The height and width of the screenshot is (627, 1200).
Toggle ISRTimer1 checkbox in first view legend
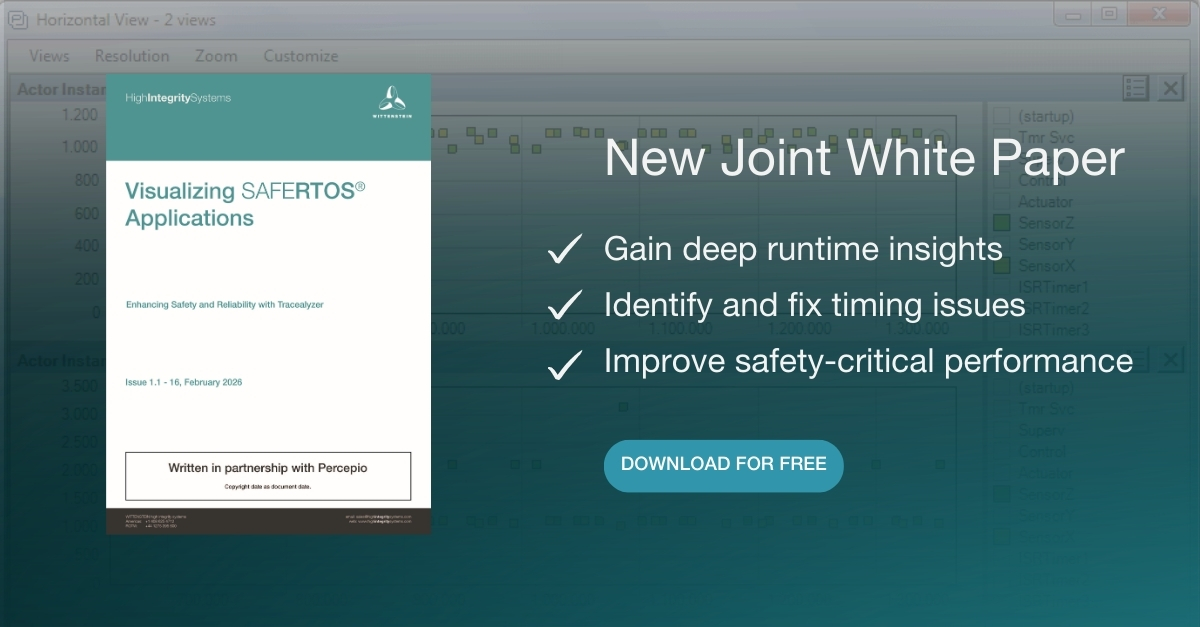pos(1001,287)
